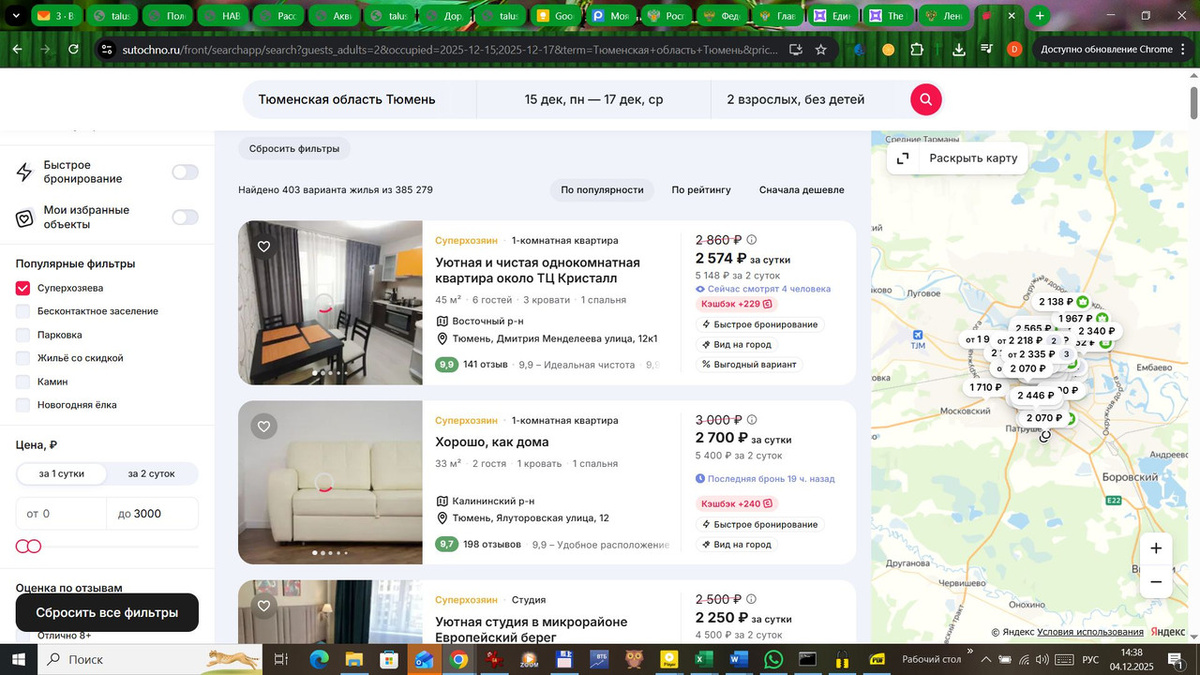Open WhatsApp from the taskbar
The width and height of the screenshot is (1200, 675).
point(773,659)
